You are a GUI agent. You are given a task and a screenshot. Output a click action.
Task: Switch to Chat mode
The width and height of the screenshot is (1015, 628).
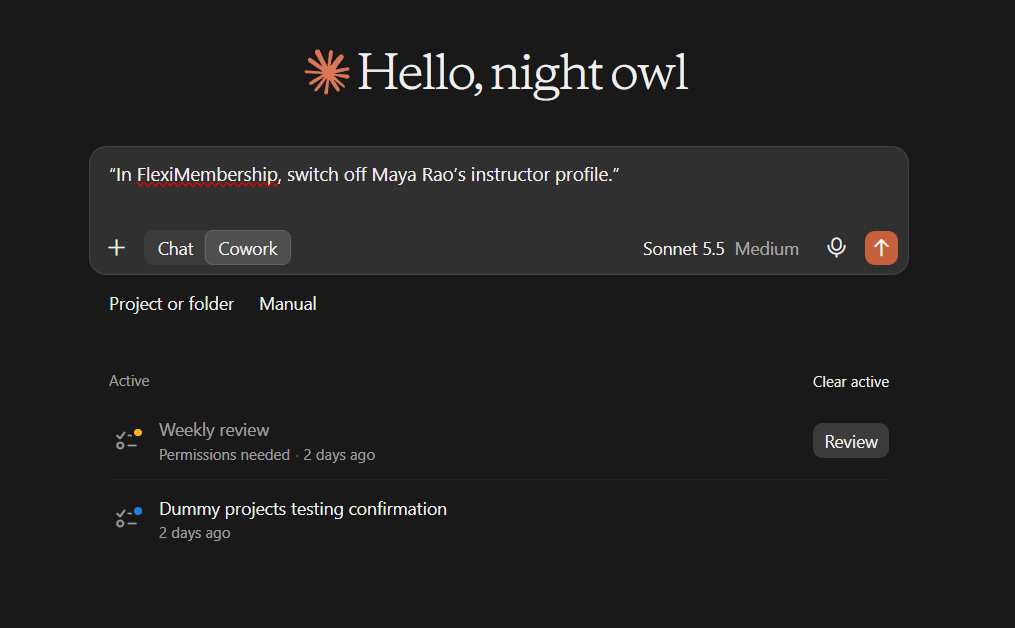(175, 249)
